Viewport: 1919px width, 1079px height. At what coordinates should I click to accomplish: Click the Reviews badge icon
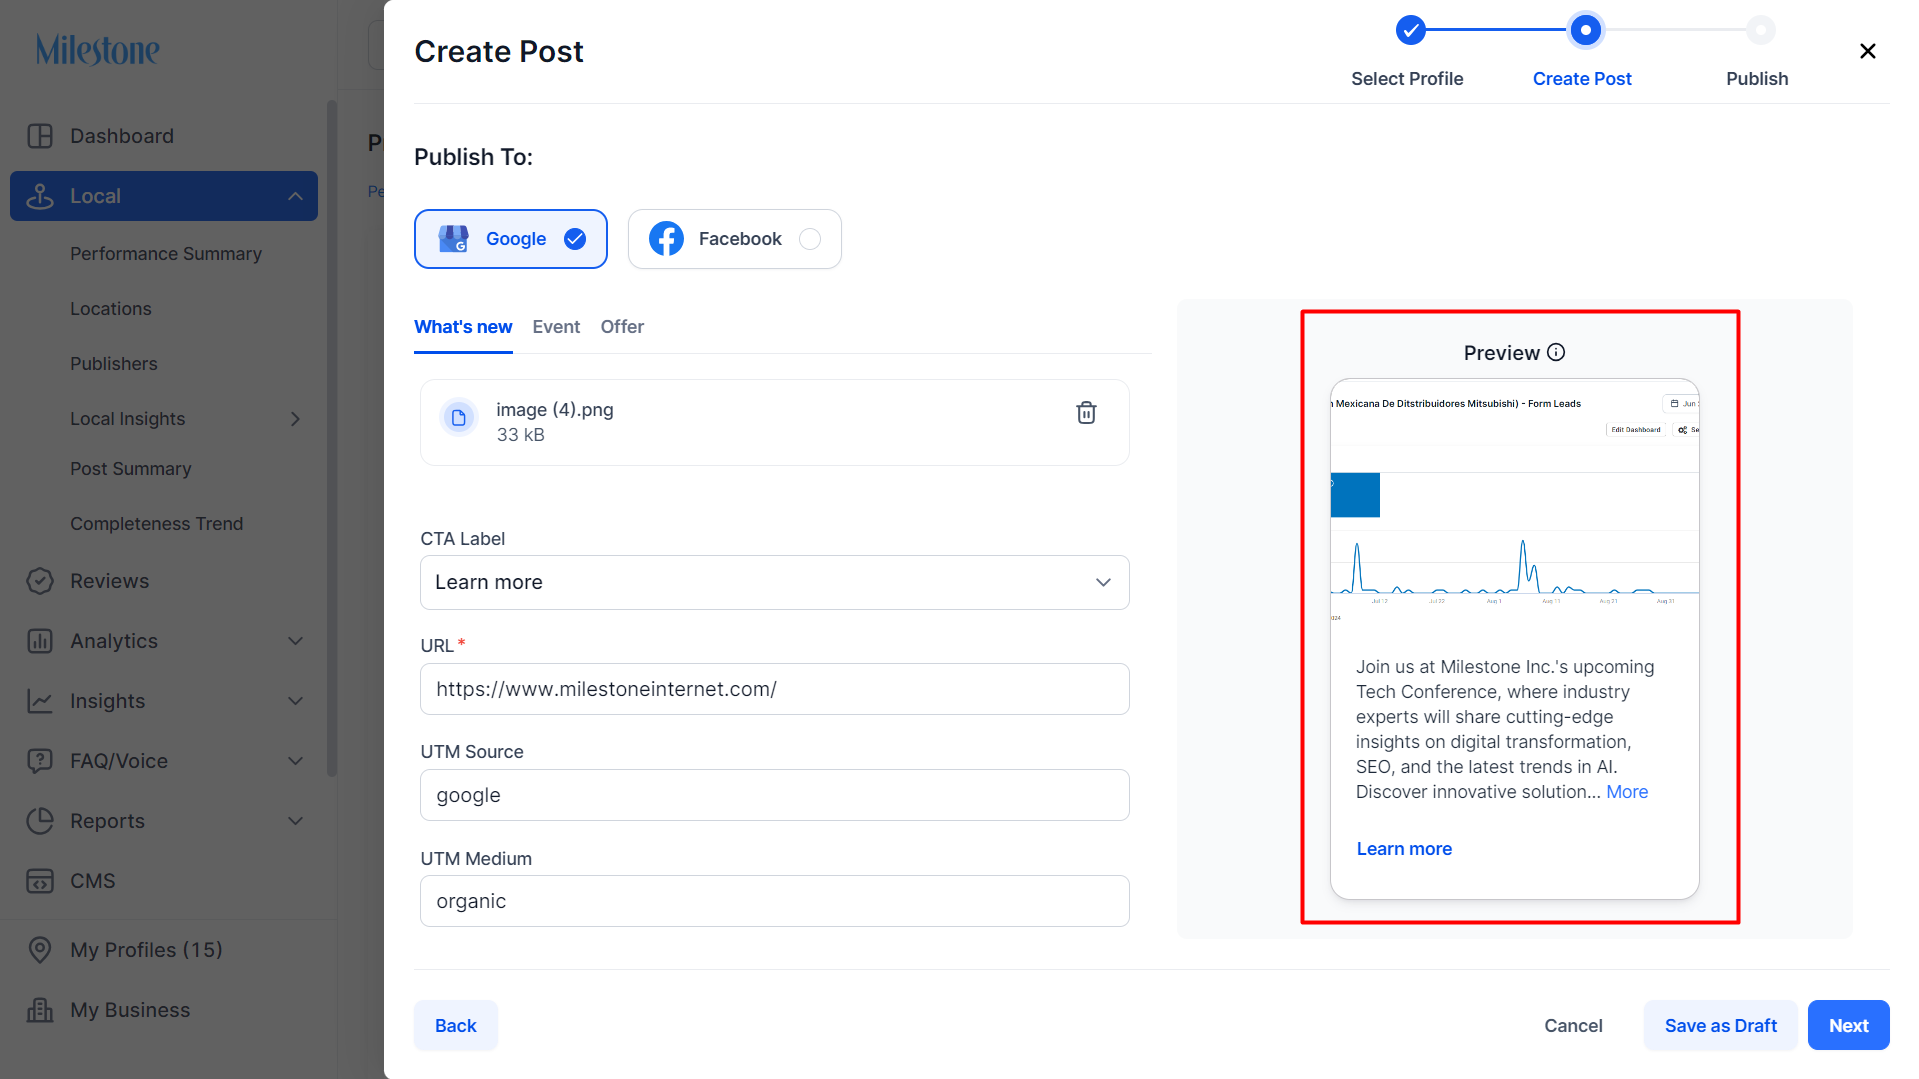tap(40, 581)
